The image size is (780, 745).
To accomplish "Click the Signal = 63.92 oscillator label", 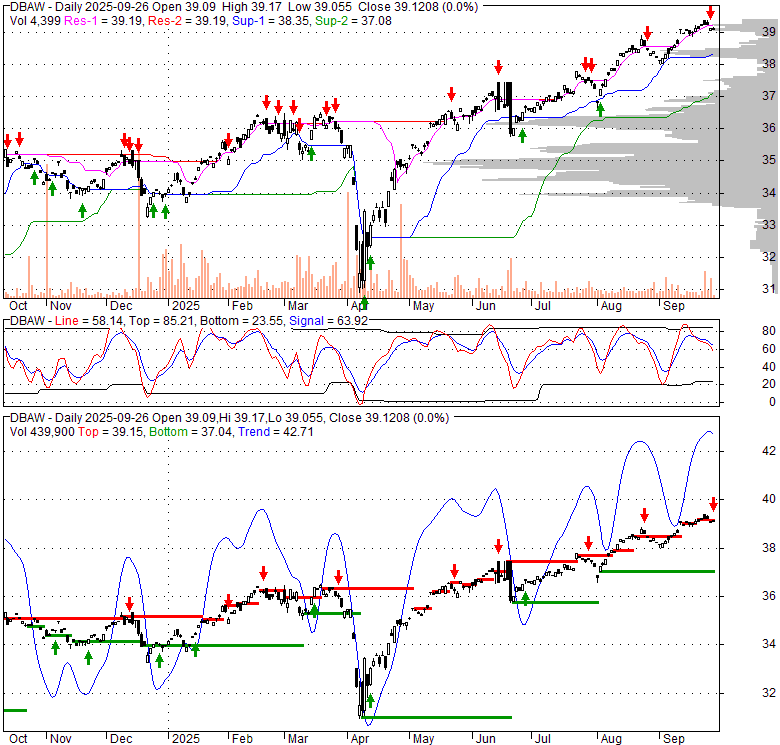I will tap(328, 321).
